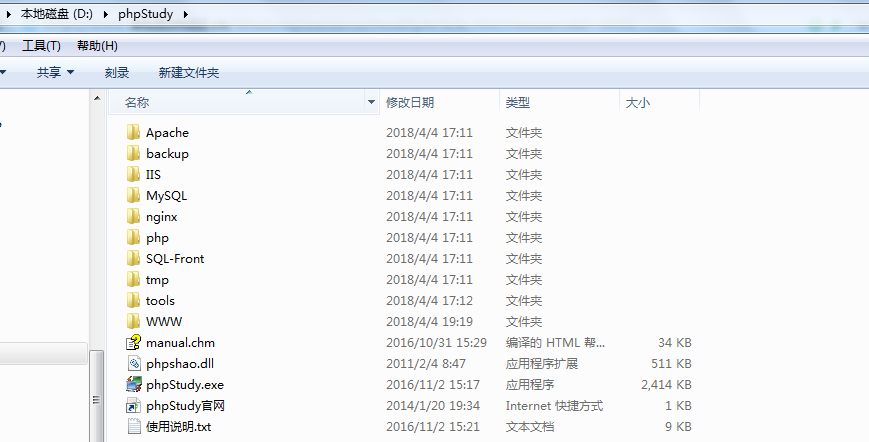
Task: Select the file name nginx
Action: (x=162, y=217)
